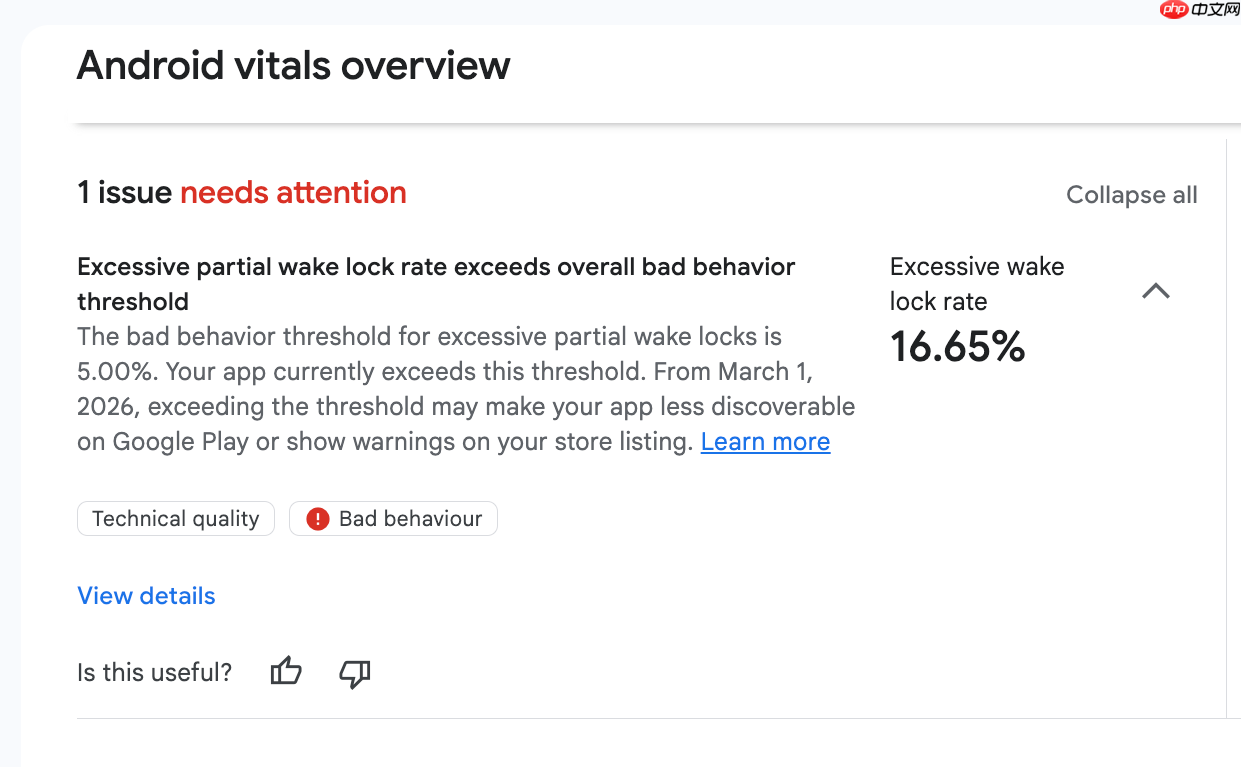Click the Excessive wake lock rate label
1241x767 pixels.
point(977,284)
